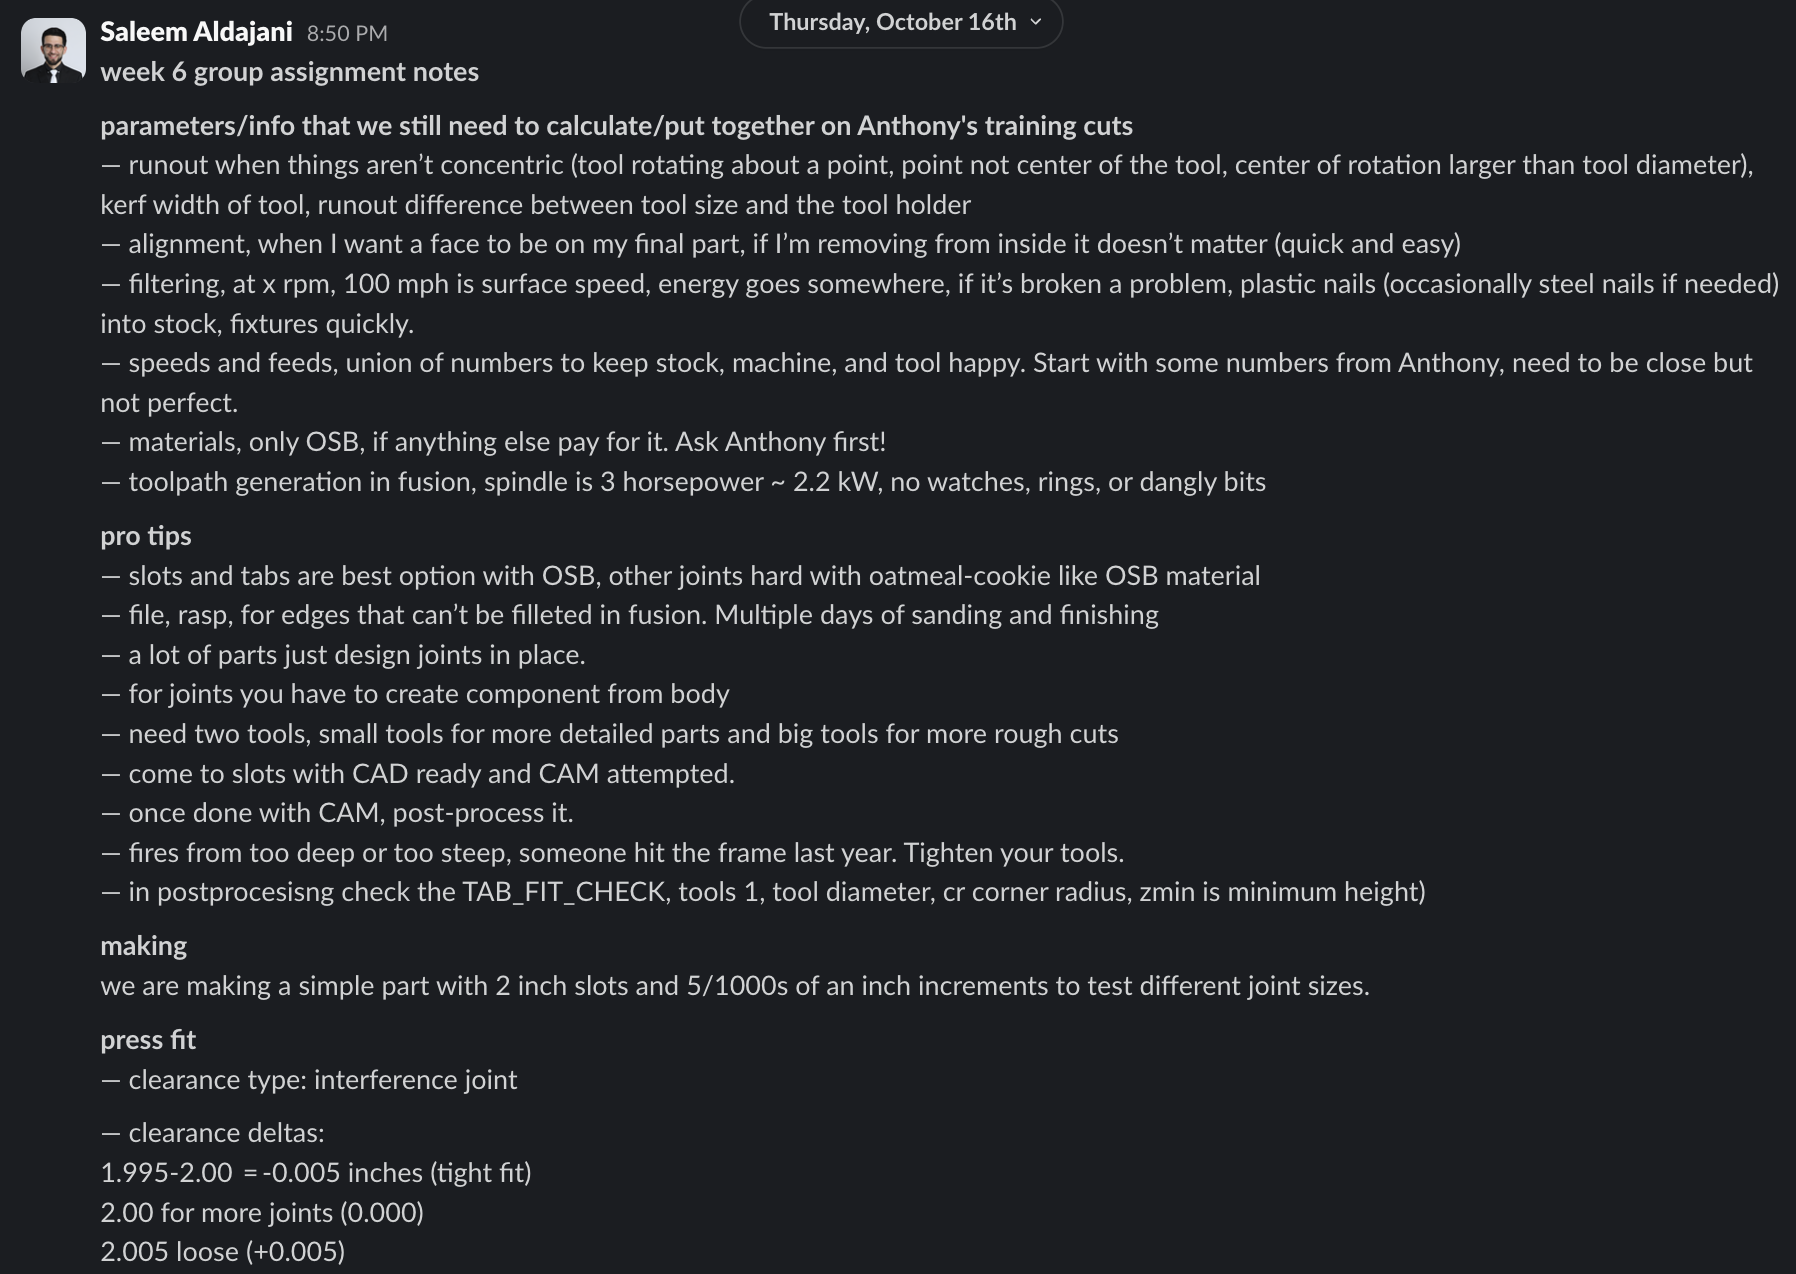Click the 8:50 PM message timestamp
Viewport: 1796px width, 1274px height.
point(346,33)
